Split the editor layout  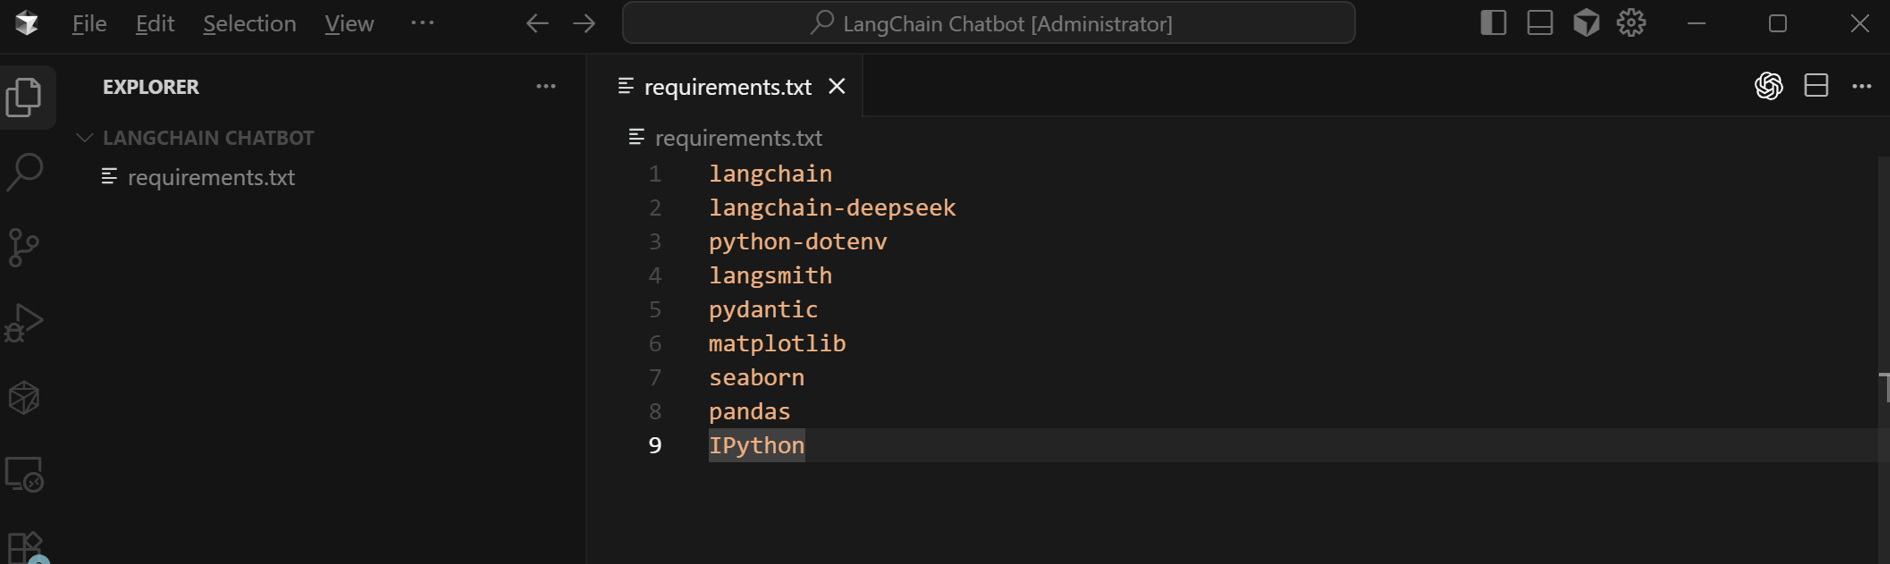tap(1816, 86)
